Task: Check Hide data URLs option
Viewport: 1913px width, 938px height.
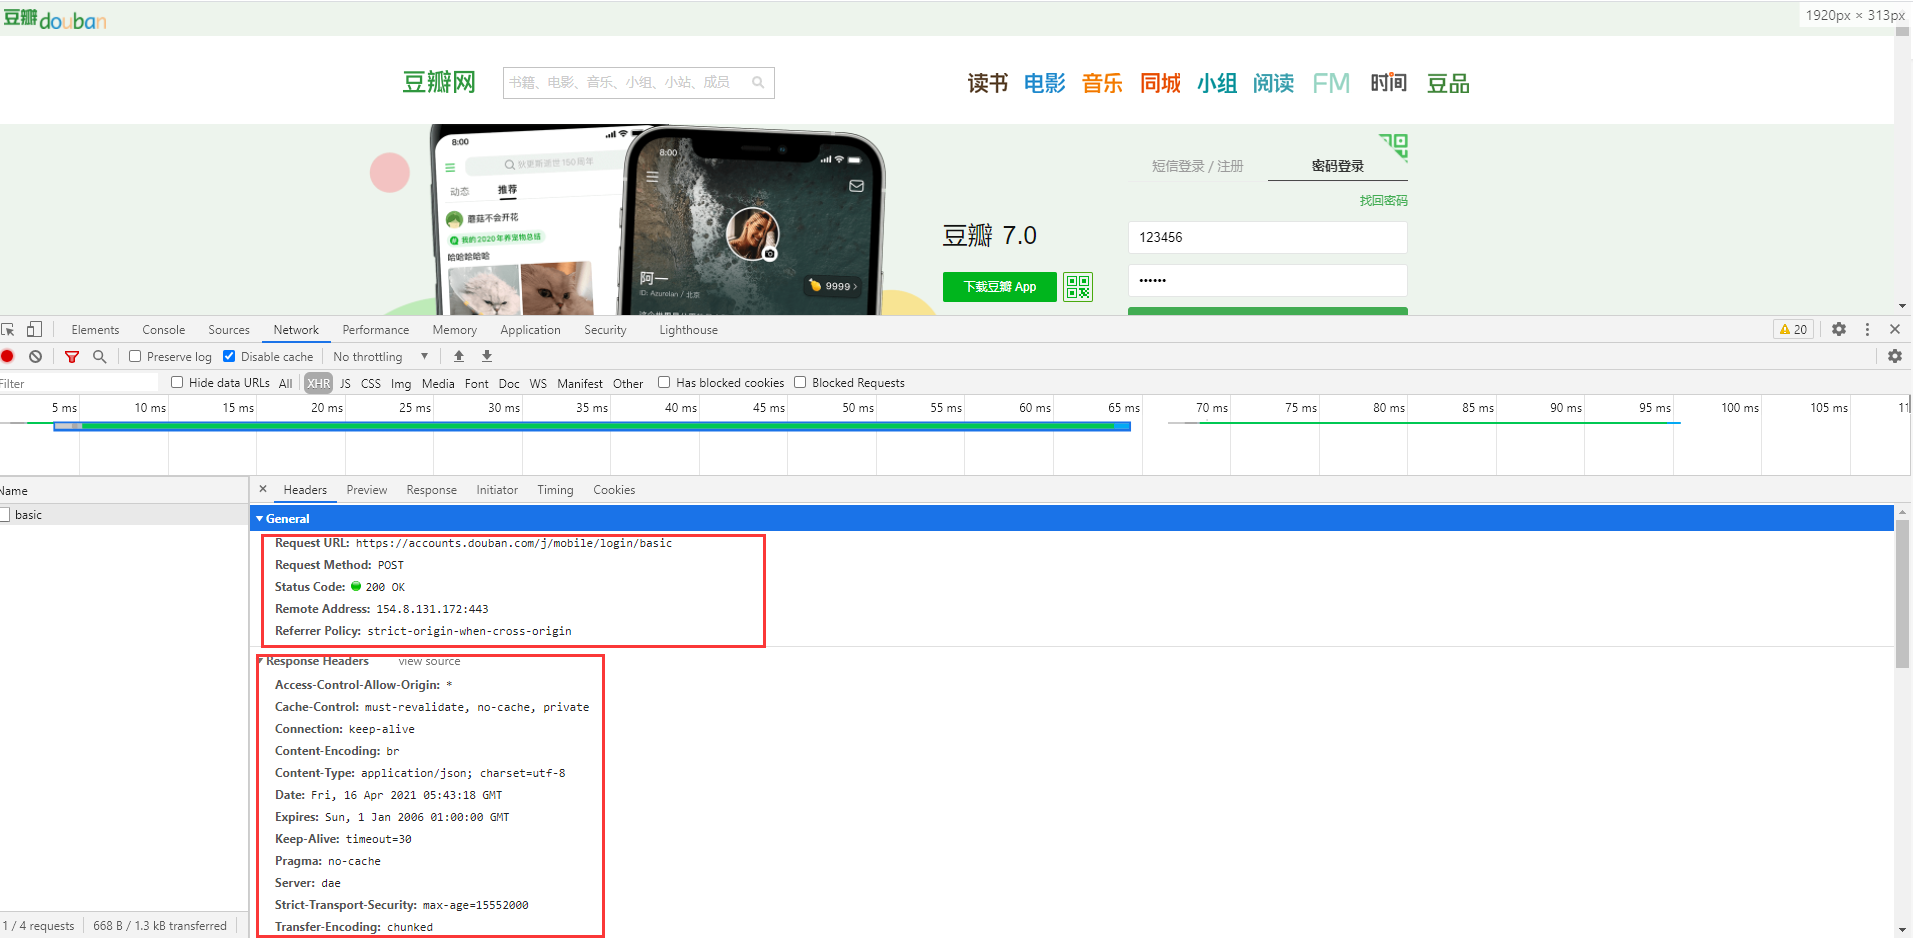Action: pyautogui.click(x=177, y=382)
